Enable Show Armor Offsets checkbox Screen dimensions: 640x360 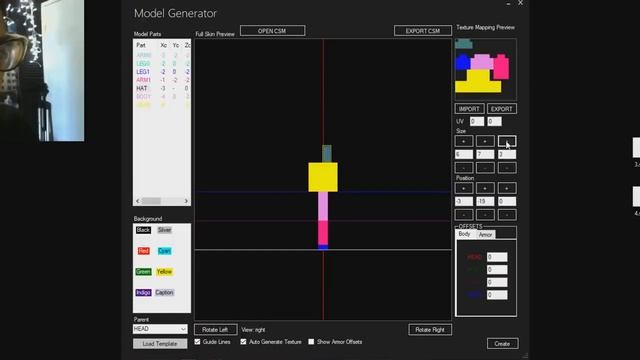tap(311, 342)
